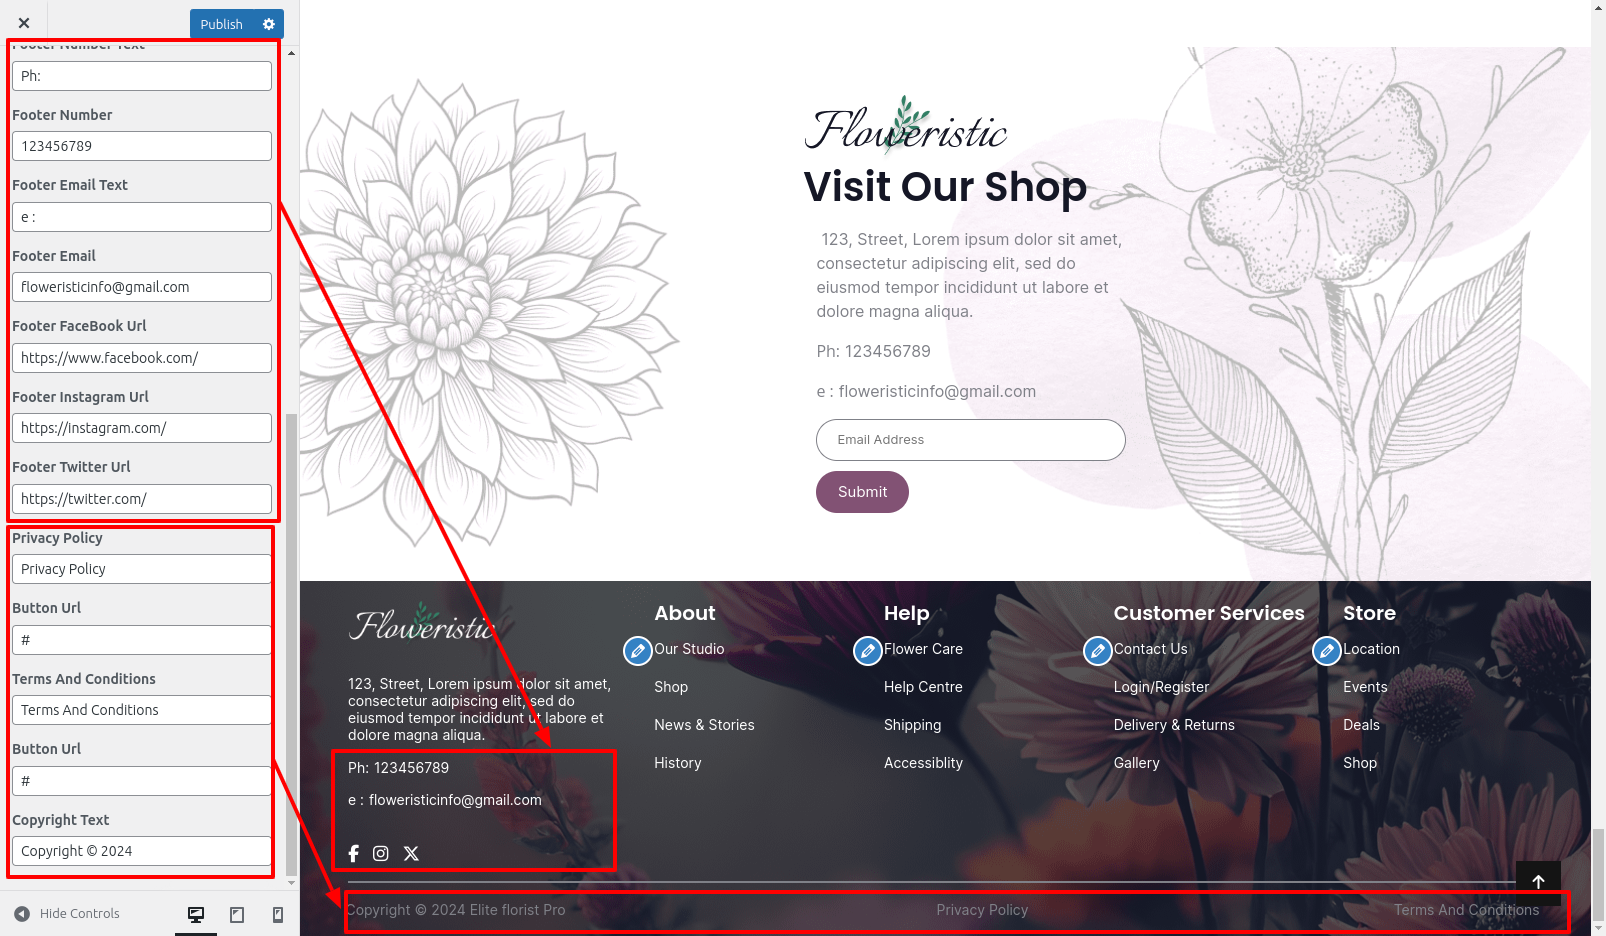Click the edit pencil icon beside Contact Us
This screenshot has height=936, width=1606.
pyautogui.click(x=1098, y=651)
